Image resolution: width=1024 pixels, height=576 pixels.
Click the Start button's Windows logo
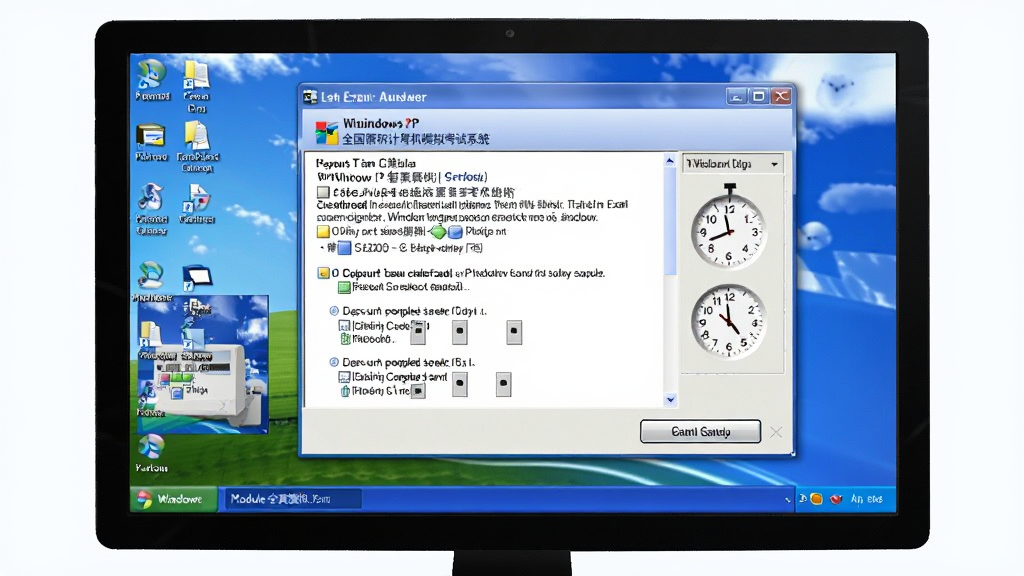pyautogui.click(x=144, y=500)
